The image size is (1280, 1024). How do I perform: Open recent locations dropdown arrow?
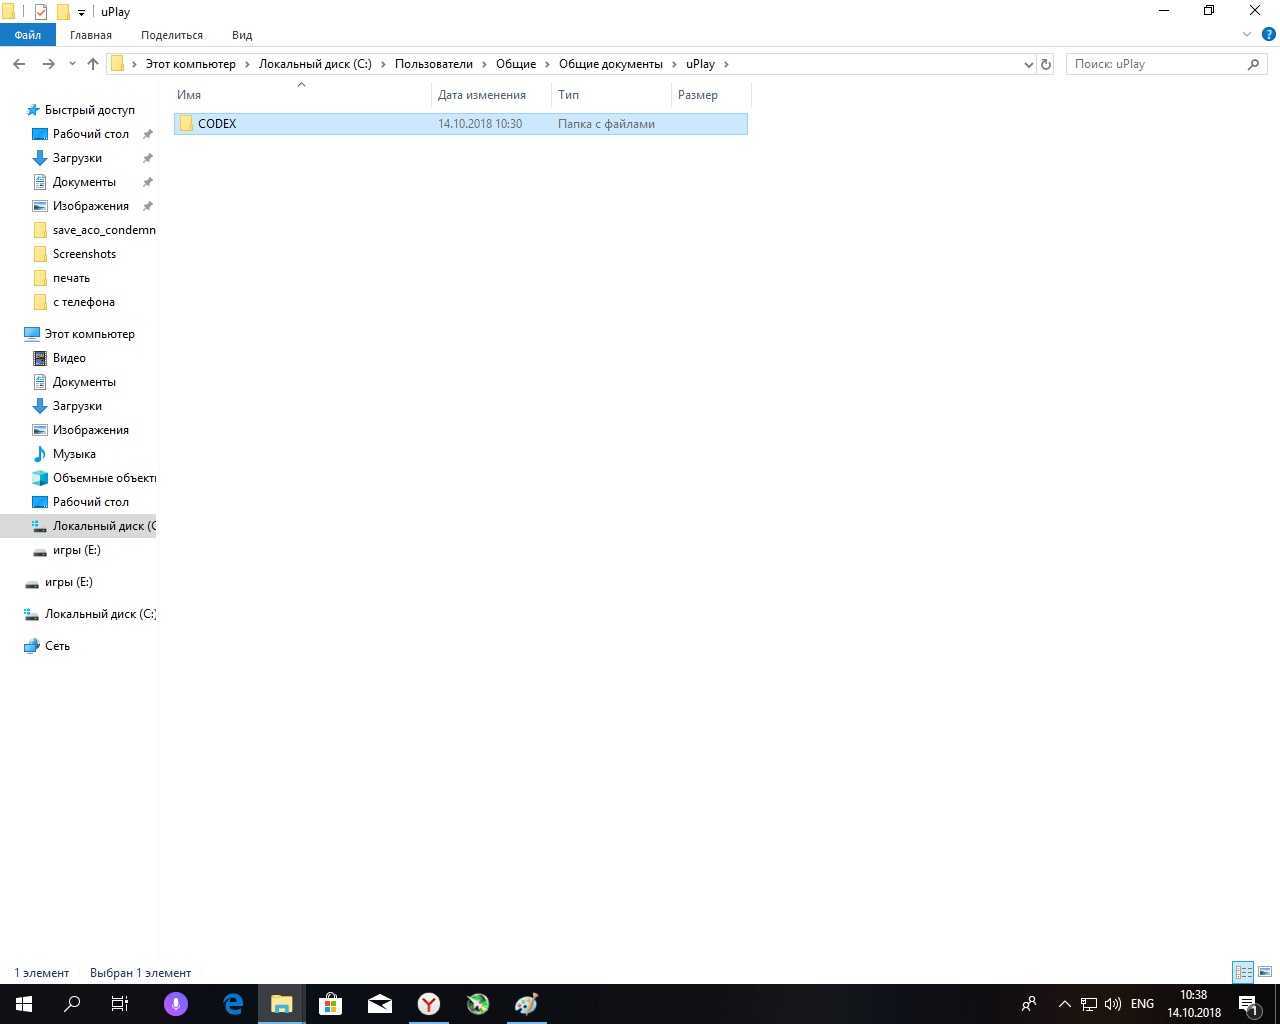coord(72,64)
